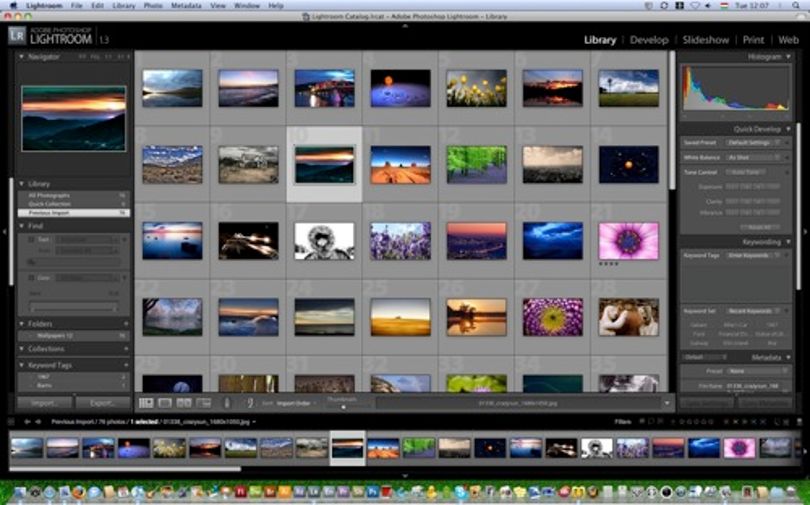Enable the Date checkbox in Find panel
The width and height of the screenshot is (810, 505).
pyautogui.click(x=31, y=278)
